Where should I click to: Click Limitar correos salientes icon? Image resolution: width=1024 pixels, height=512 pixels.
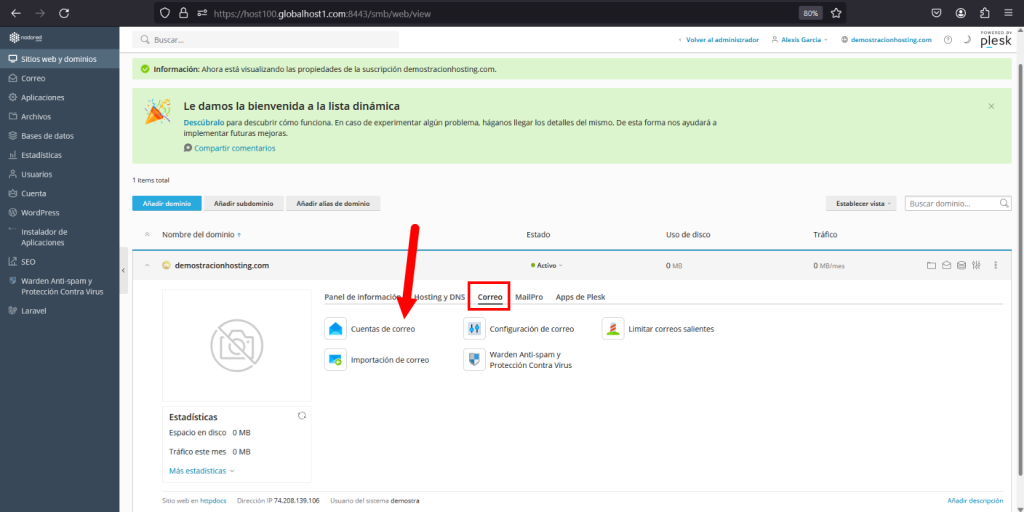pos(612,328)
